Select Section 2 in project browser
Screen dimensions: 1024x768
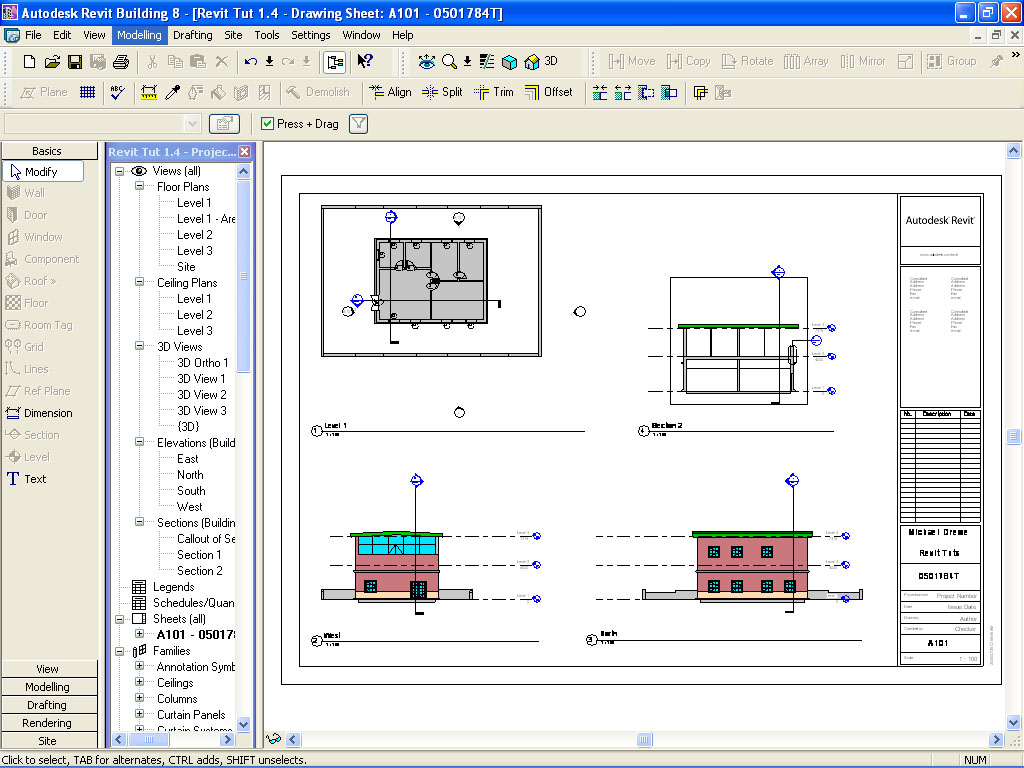pyautogui.click(x=199, y=571)
